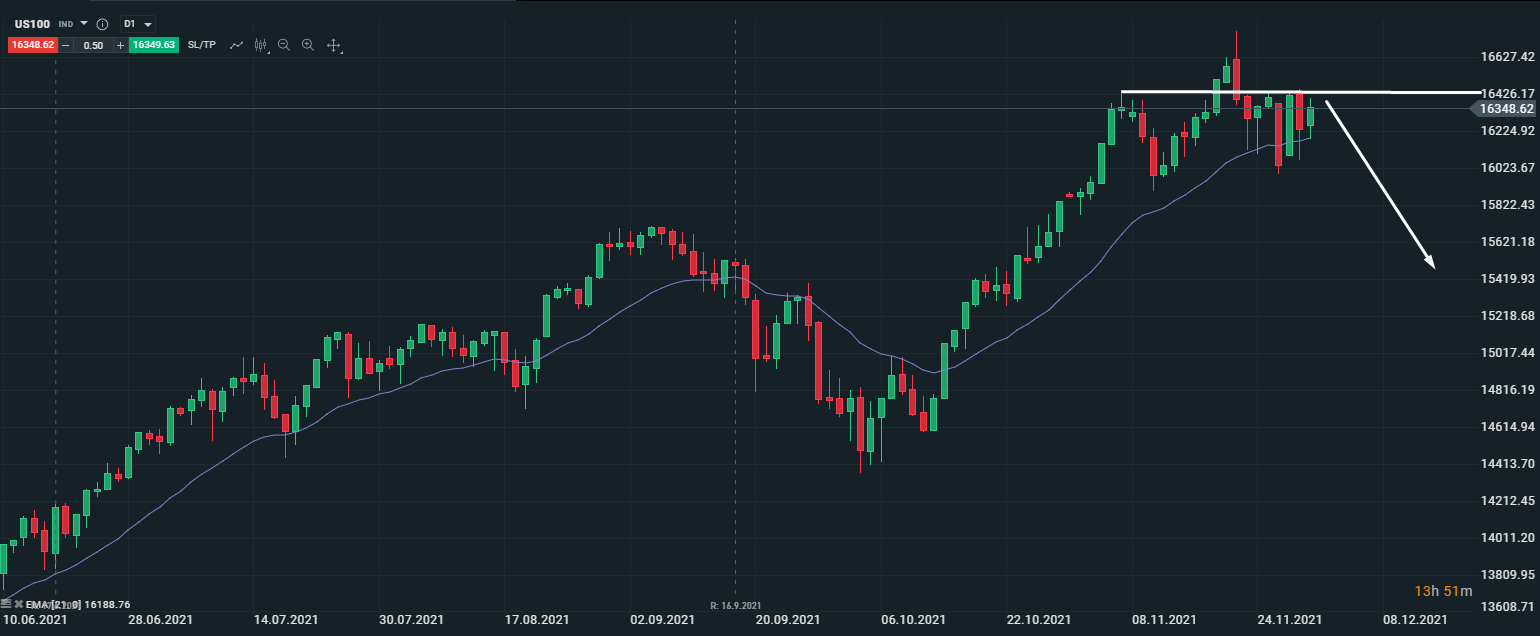The height and width of the screenshot is (636, 1540).
Task: Decrease trade volume with minus button
Action: pos(66,45)
